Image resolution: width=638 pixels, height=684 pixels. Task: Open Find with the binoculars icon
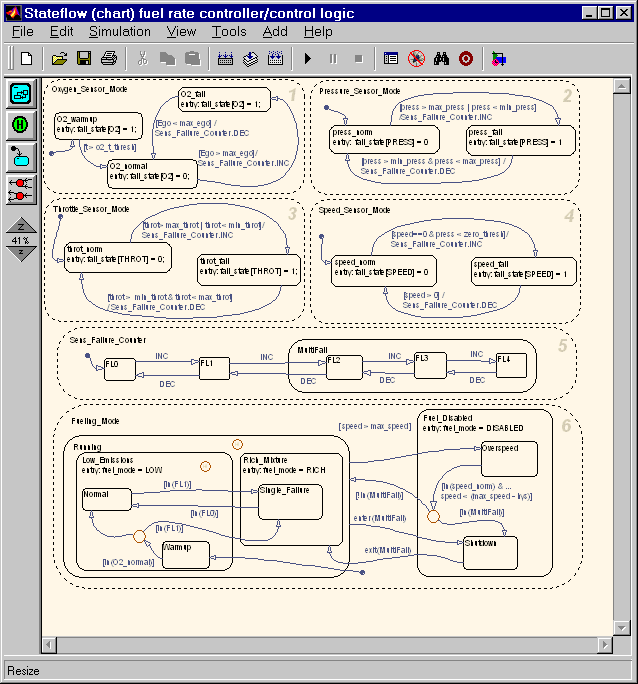coord(441,58)
